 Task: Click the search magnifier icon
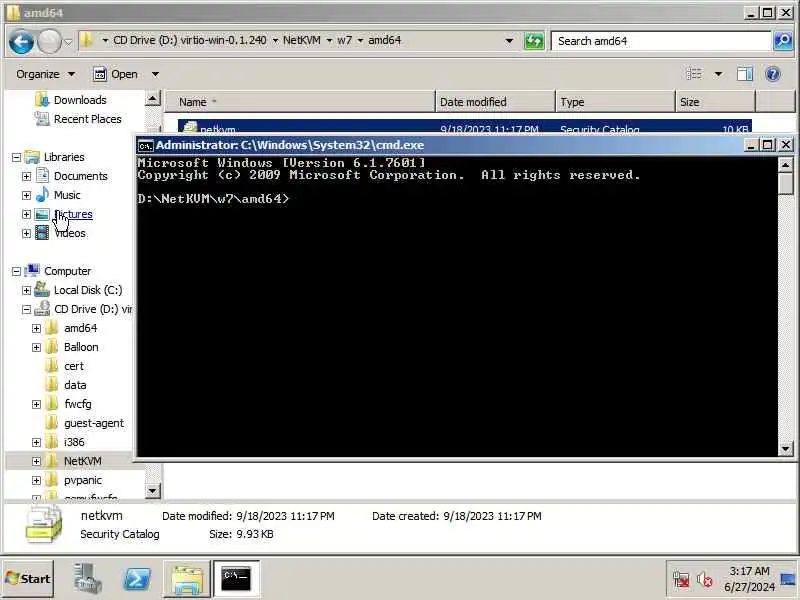coord(783,41)
